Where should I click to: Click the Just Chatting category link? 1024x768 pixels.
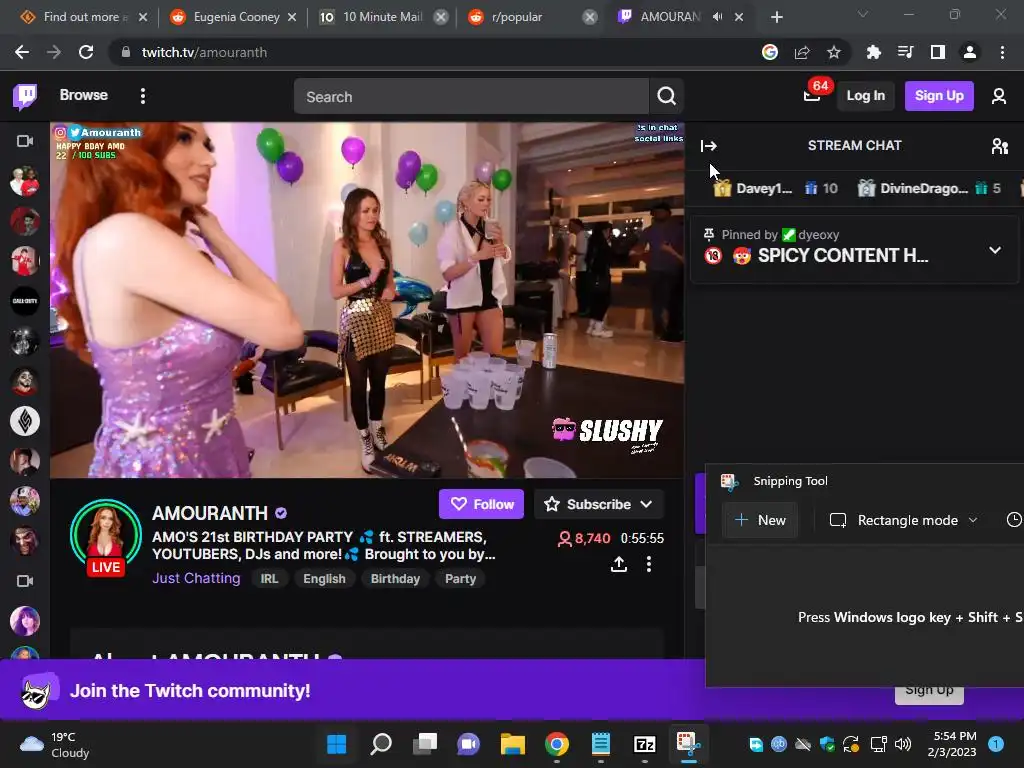click(x=196, y=578)
